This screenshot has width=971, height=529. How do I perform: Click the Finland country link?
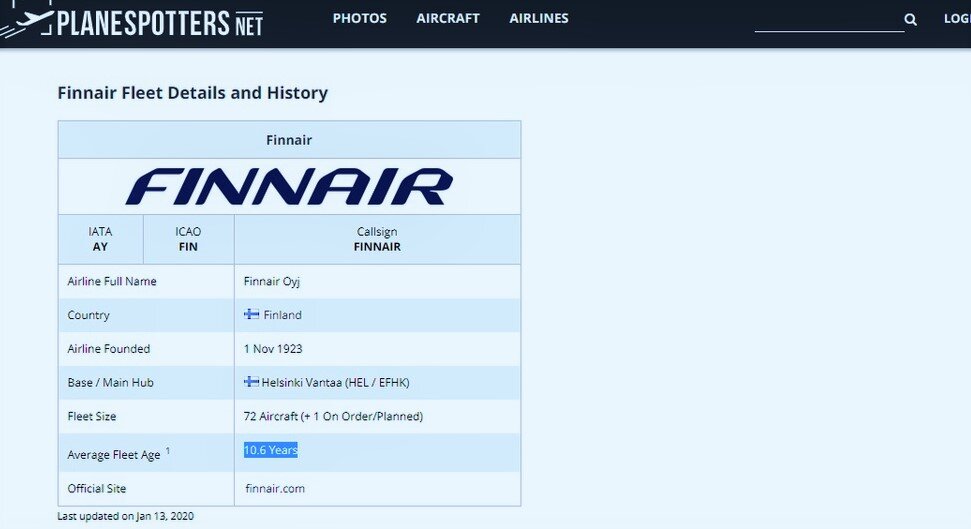coord(282,315)
